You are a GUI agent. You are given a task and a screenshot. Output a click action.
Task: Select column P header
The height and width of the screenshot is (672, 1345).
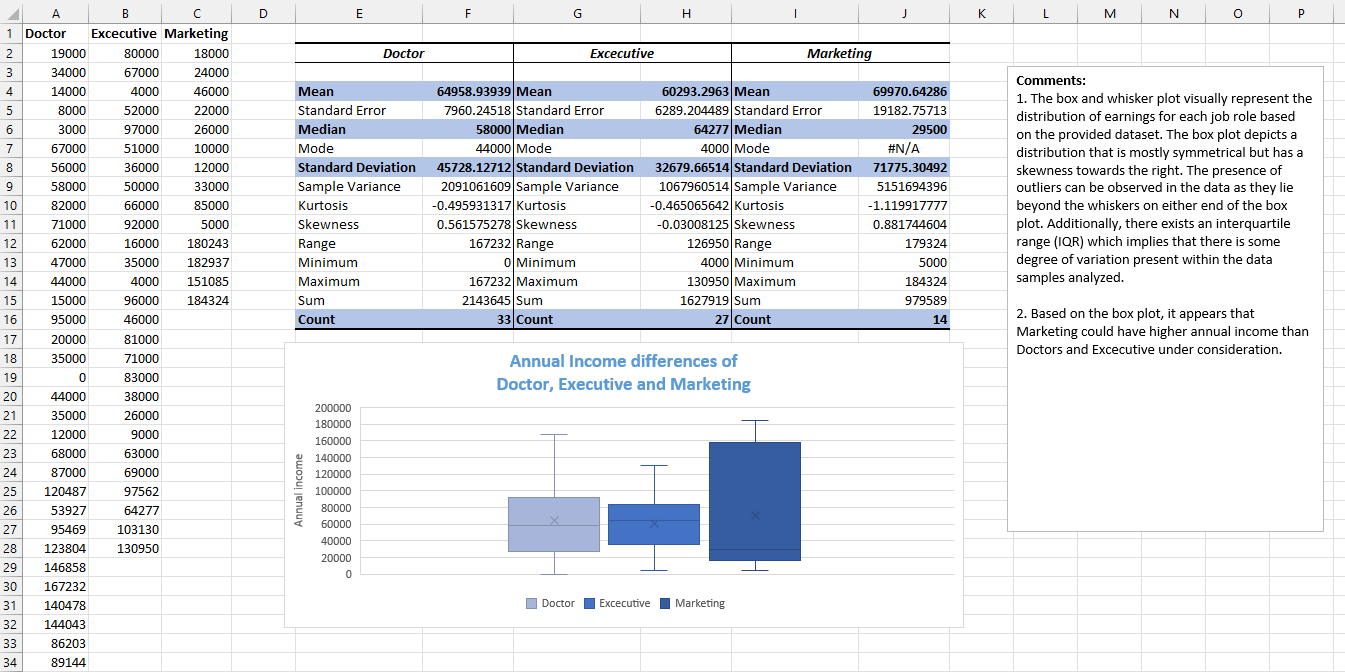(1300, 14)
